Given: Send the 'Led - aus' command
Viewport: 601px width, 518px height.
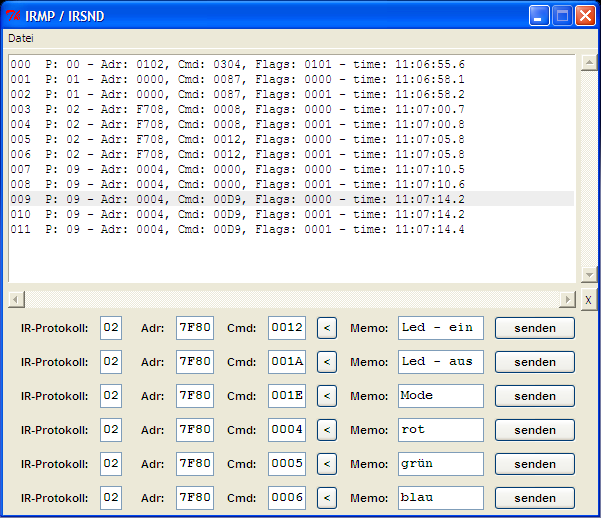Looking at the screenshot, I should pyautogui.click(x=535, y=362).
